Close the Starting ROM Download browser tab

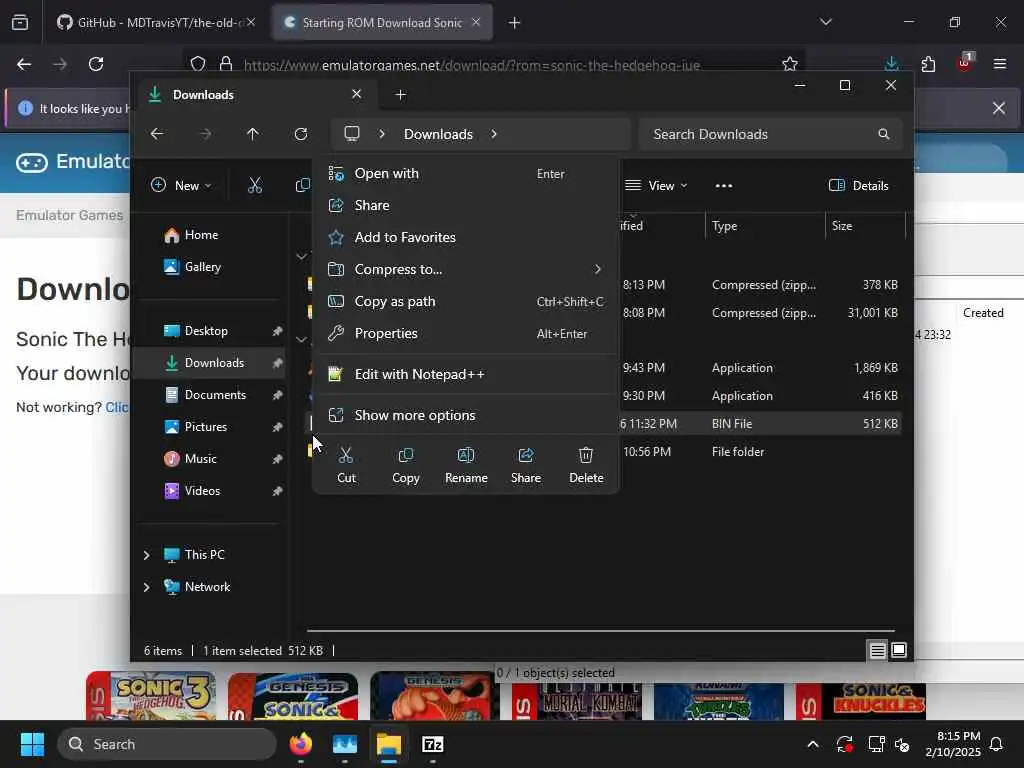[x=476, y=23]
